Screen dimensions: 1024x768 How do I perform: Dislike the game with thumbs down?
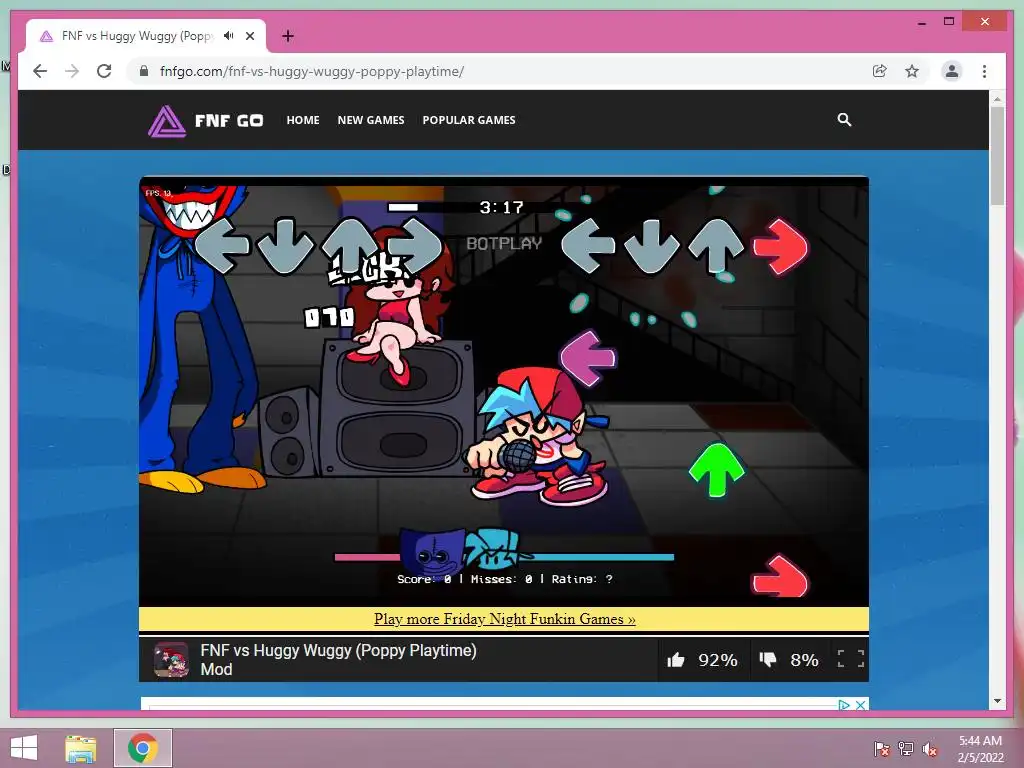coord(768,660)
